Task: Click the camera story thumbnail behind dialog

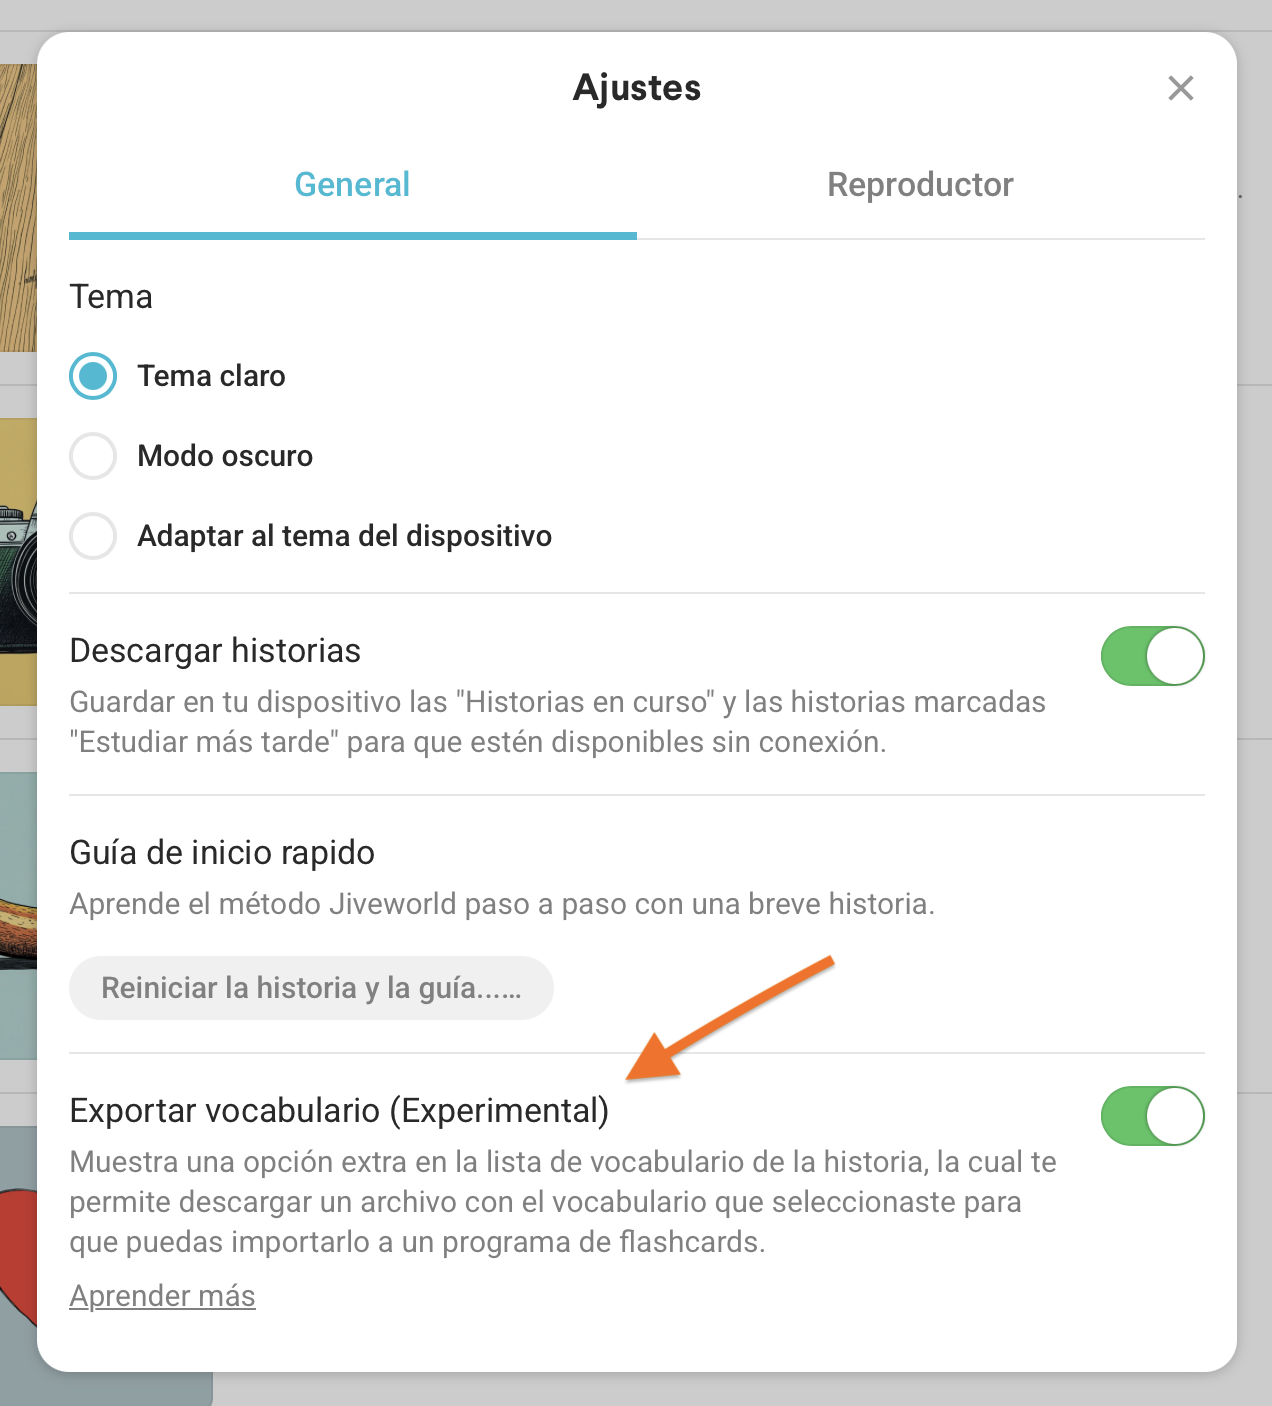Action: (x=18, y=562)
